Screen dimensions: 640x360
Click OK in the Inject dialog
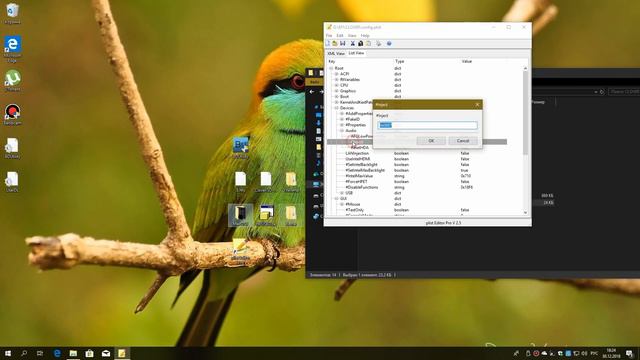pos(431,141)
